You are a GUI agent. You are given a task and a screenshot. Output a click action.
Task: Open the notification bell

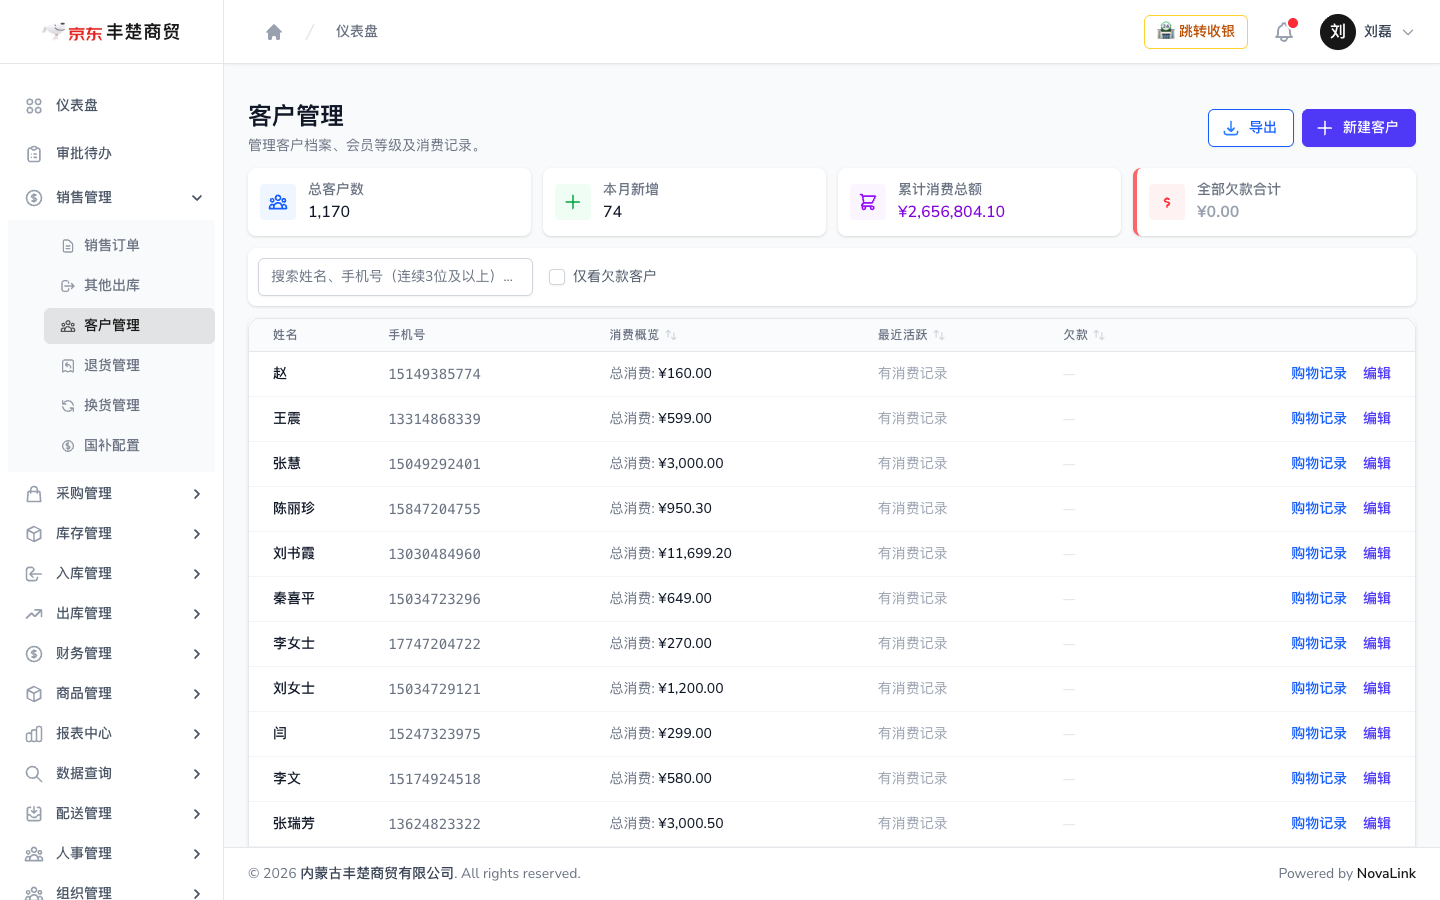pos(1284,32)
